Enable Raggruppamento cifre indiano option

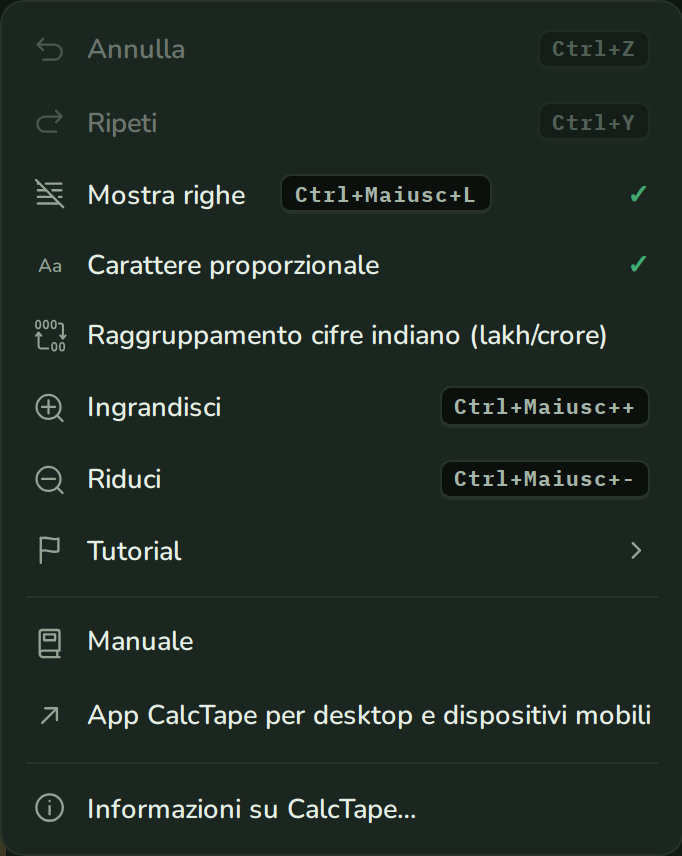click(341, 335)
